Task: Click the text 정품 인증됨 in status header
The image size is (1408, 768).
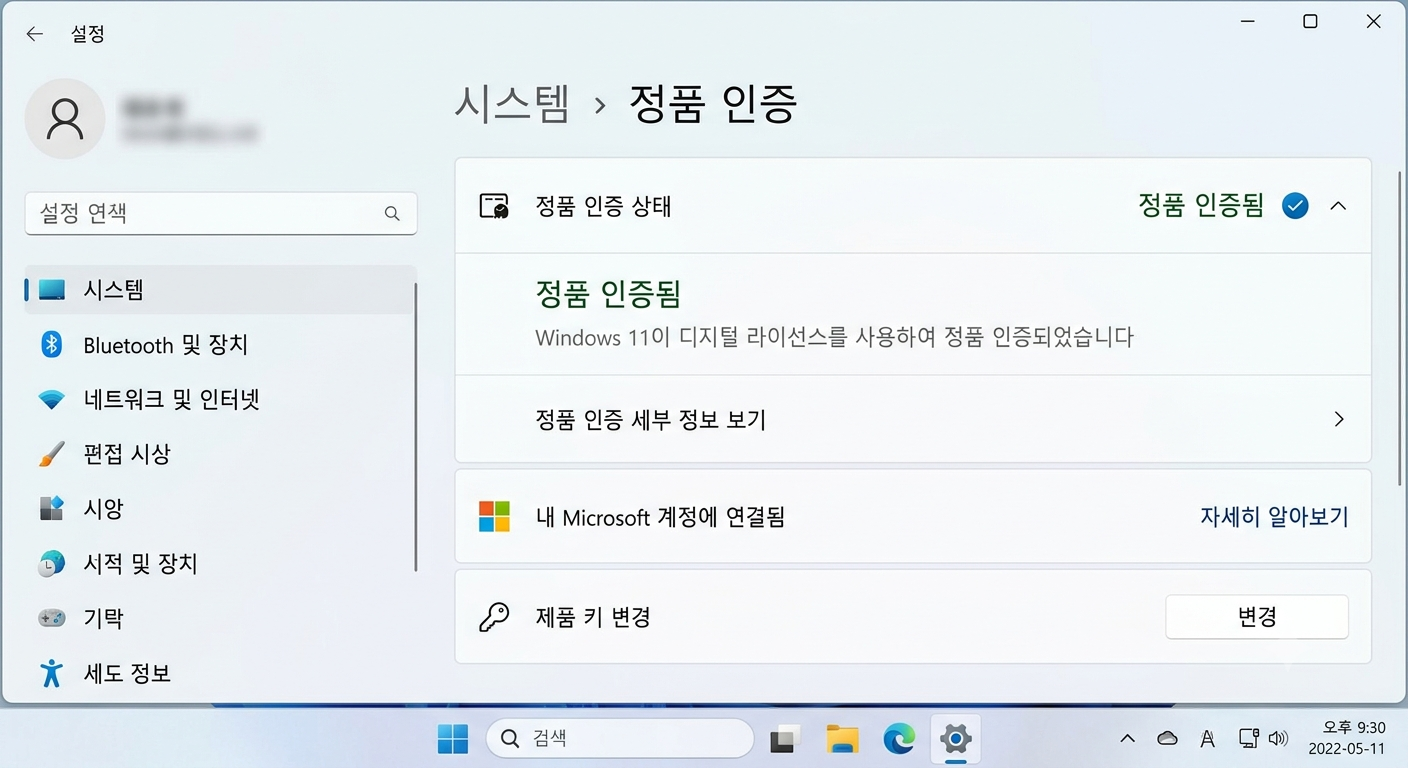Action: [x=1201, y=206]
